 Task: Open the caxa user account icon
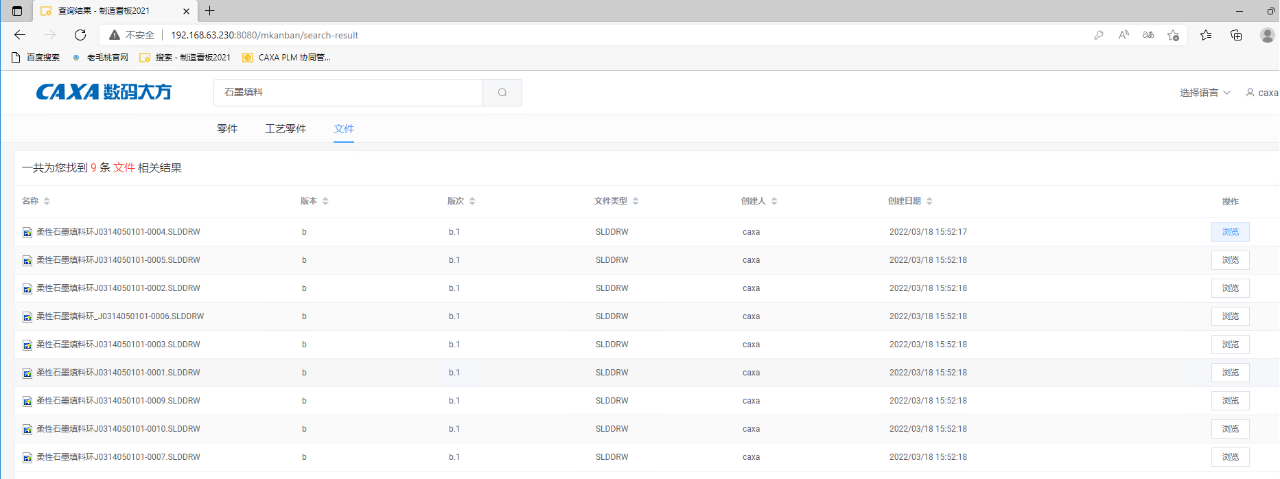click(1250, 93)
